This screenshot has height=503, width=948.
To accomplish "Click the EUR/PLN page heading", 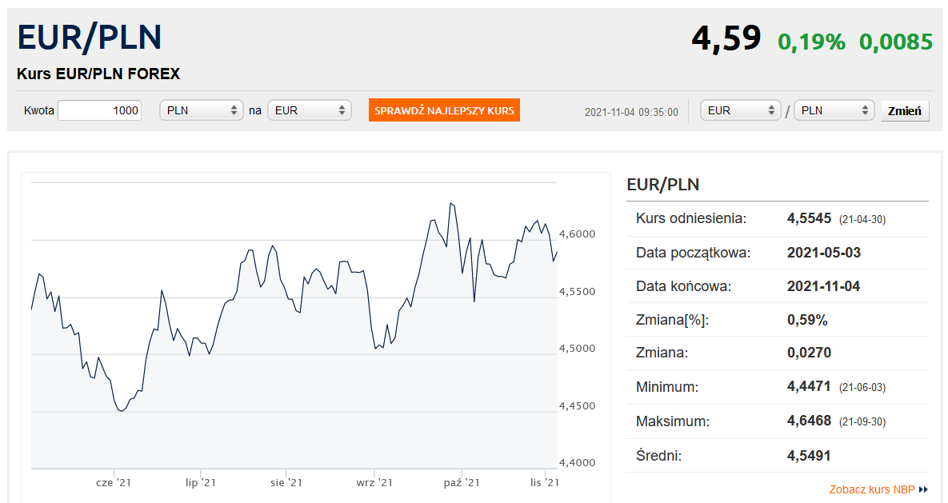I will pos(89,37).
